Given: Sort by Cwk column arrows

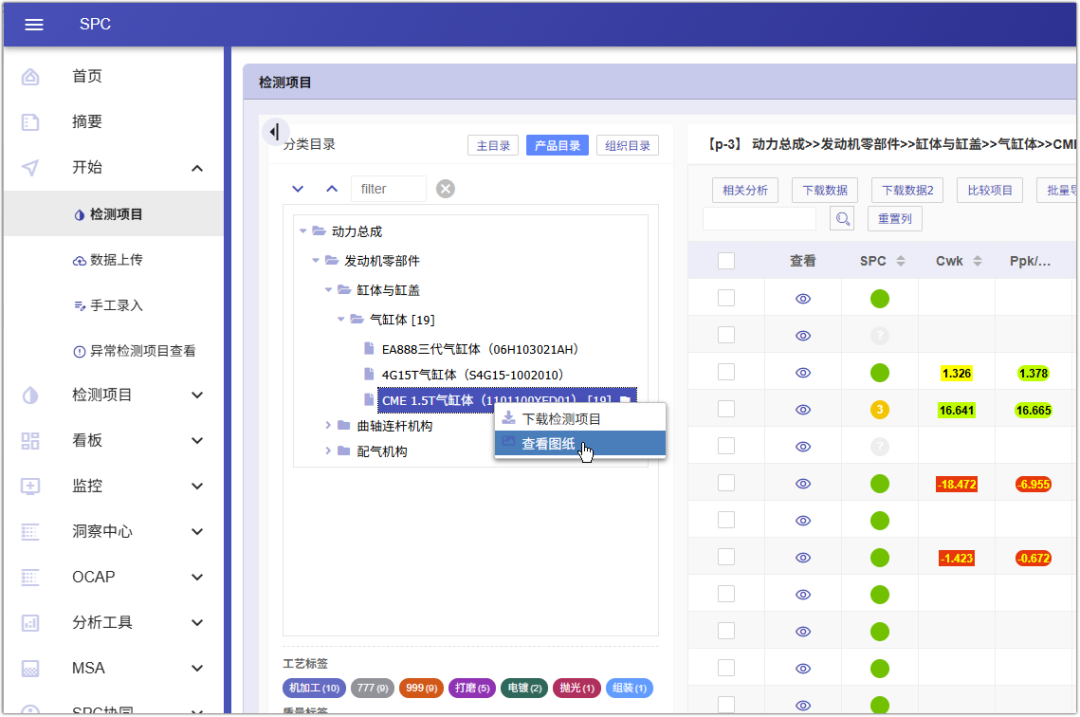Looking at the screenshot, I should [977, 261].
